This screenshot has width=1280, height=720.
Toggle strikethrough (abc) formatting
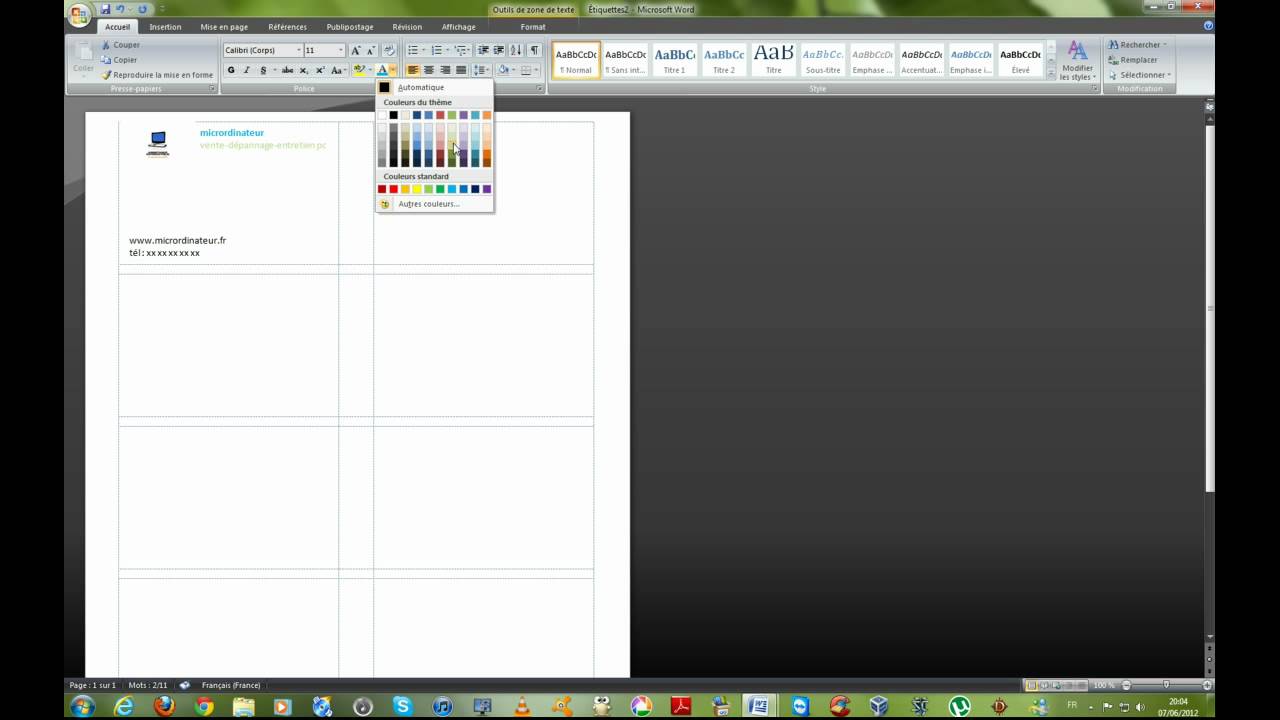(288, 70)
